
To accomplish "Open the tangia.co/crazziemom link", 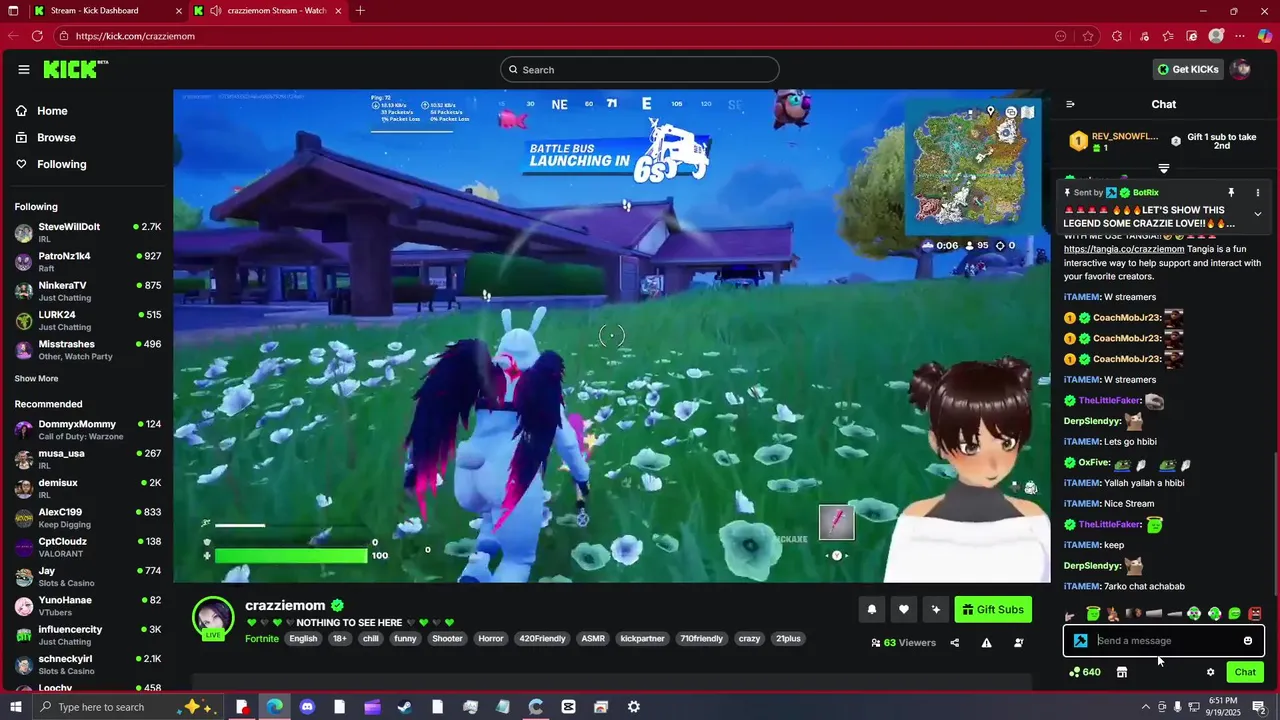I will coord(1124,249).
